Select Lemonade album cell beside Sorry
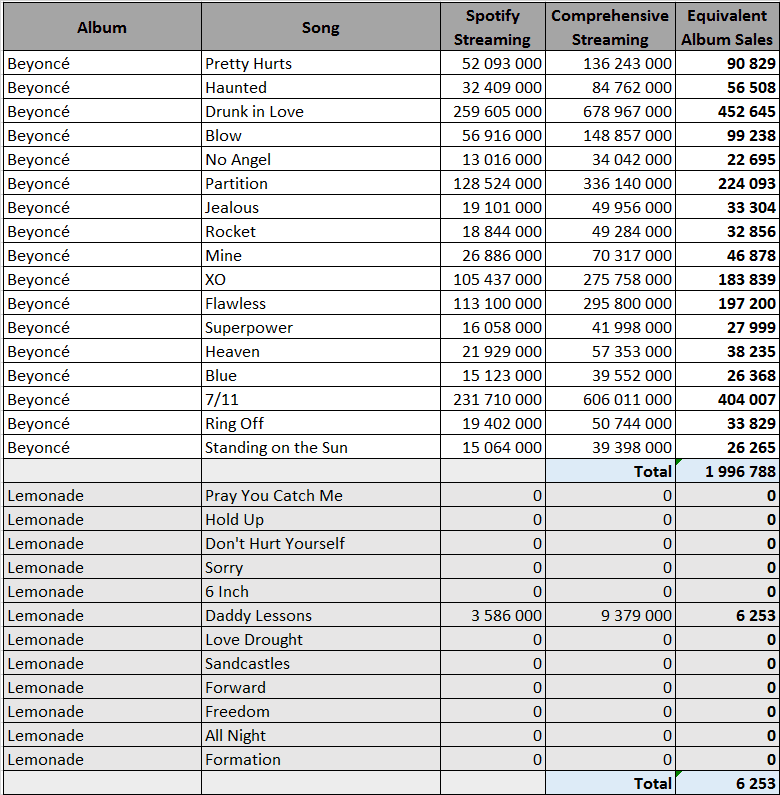Image resolution: width=780 pixels, height=795 pixels. 102,567
